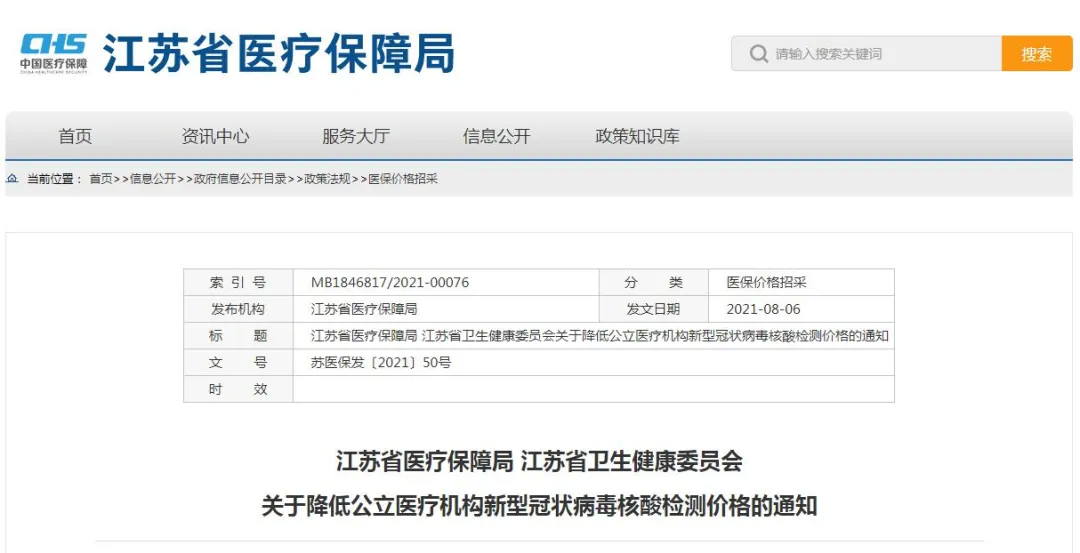Click the 文号 label cell
The height and width of the screenshot is (553, 1080).
point(238,363)
